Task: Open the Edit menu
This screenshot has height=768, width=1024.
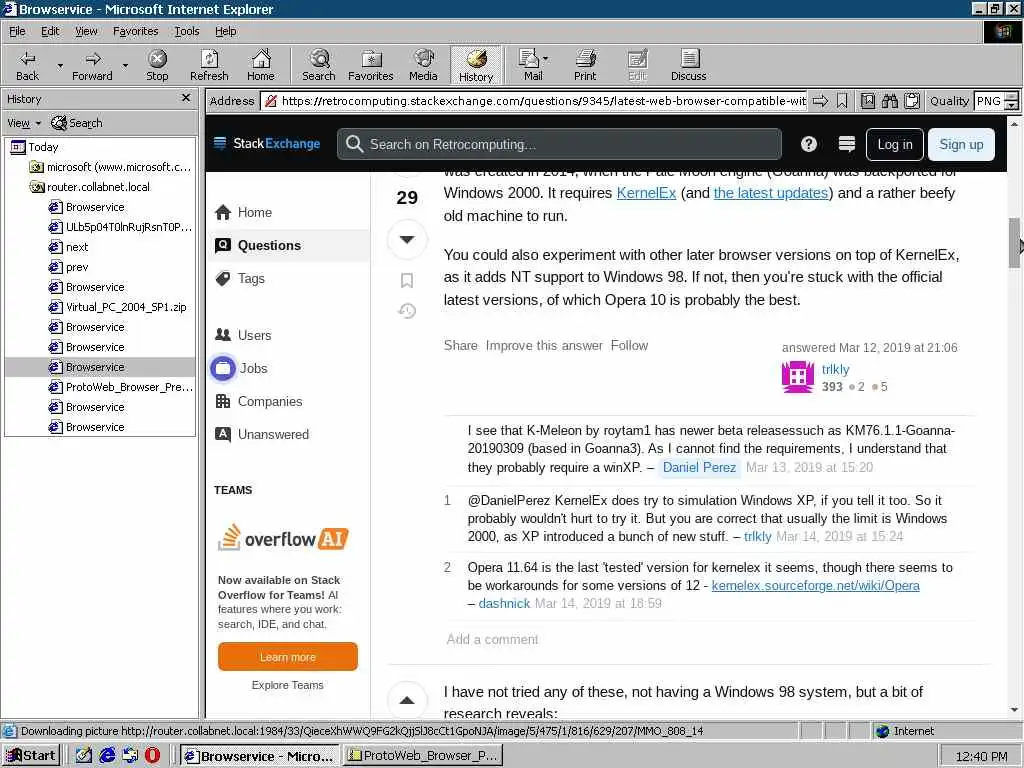Action: (50, 31)
